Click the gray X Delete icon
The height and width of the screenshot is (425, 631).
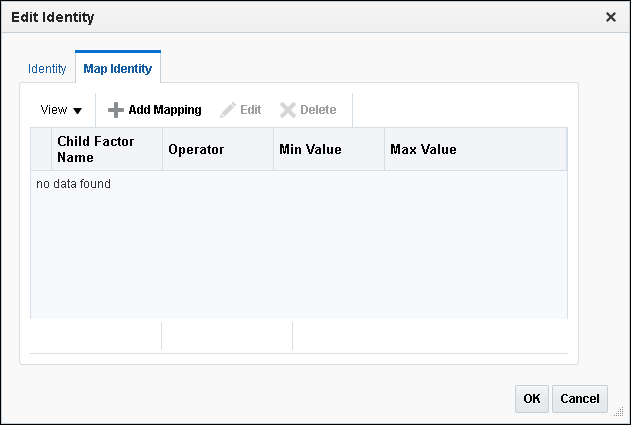288,110
